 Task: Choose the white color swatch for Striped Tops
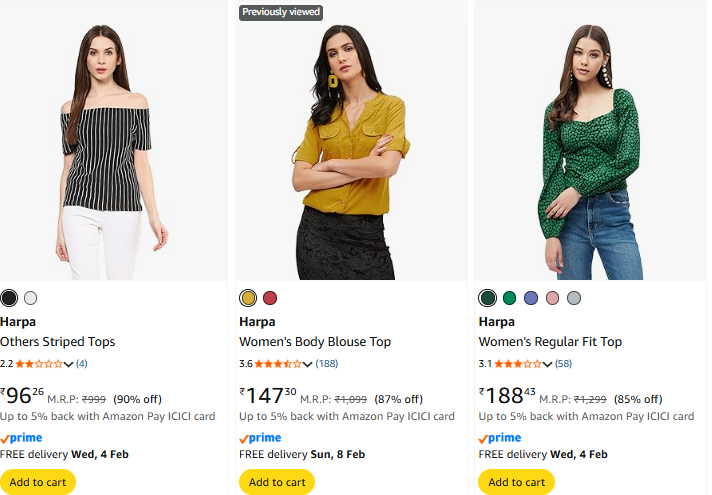coord(31,298)
